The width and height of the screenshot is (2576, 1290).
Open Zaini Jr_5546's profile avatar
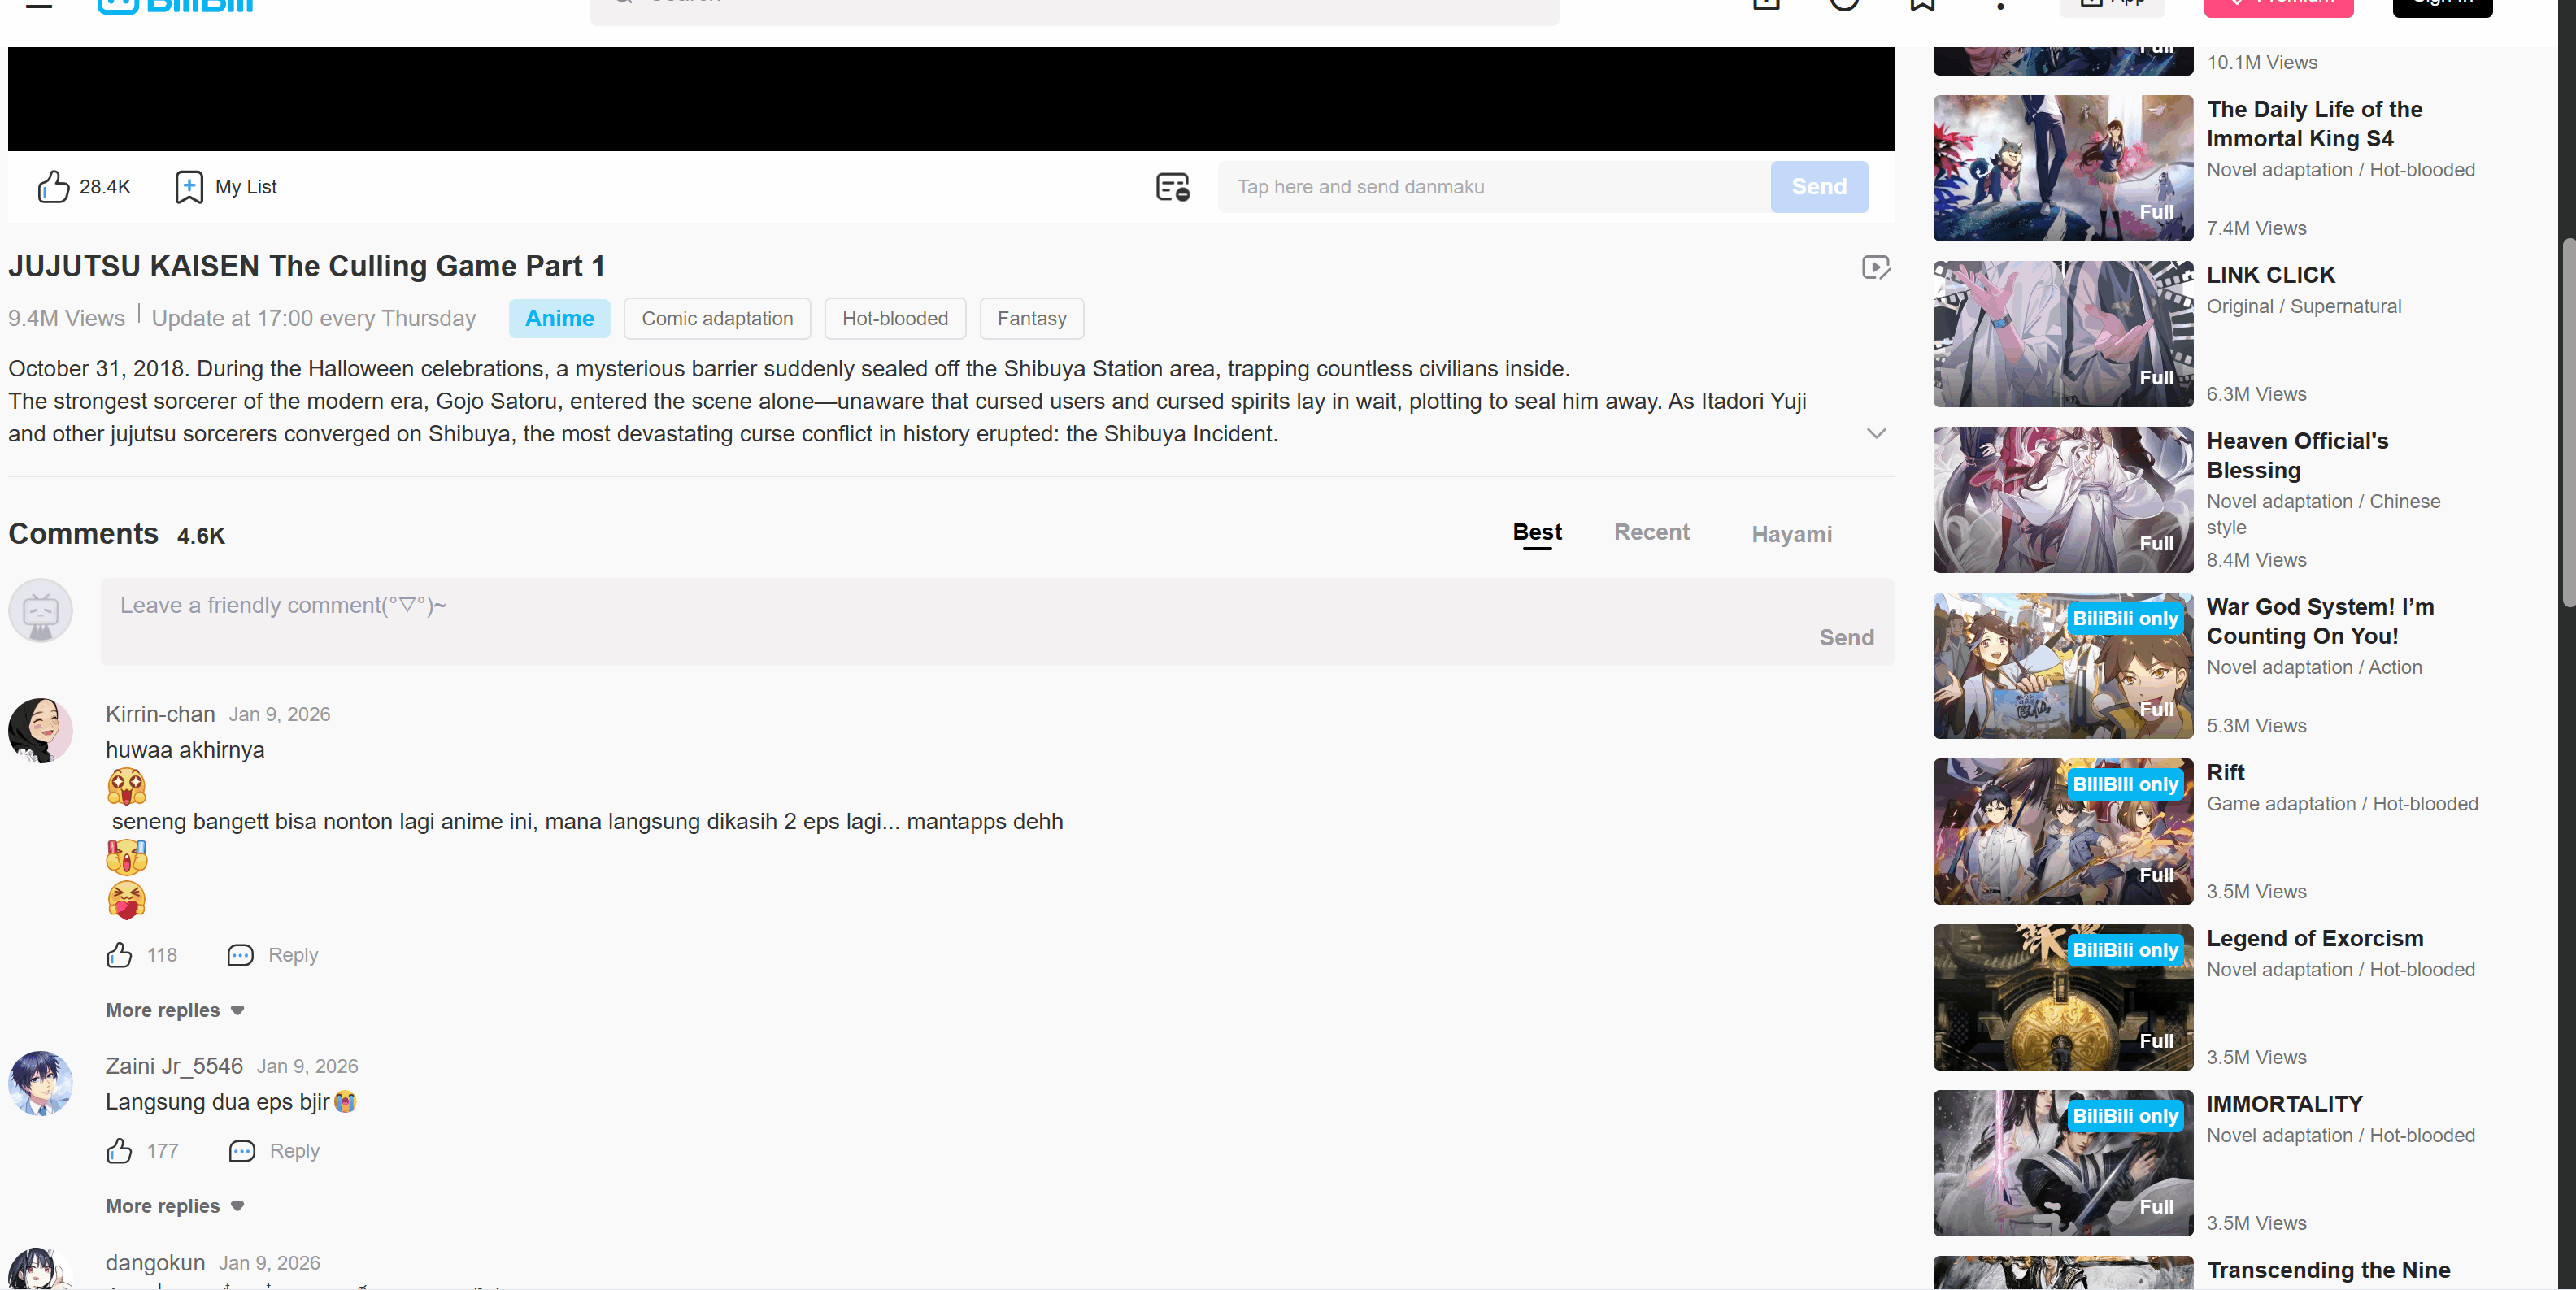[41, 1083]
